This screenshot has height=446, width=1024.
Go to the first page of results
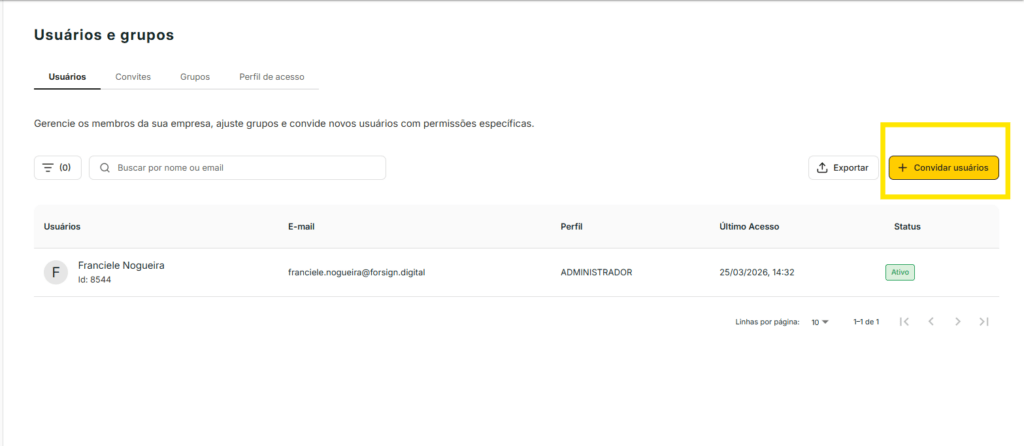point(904,322)
